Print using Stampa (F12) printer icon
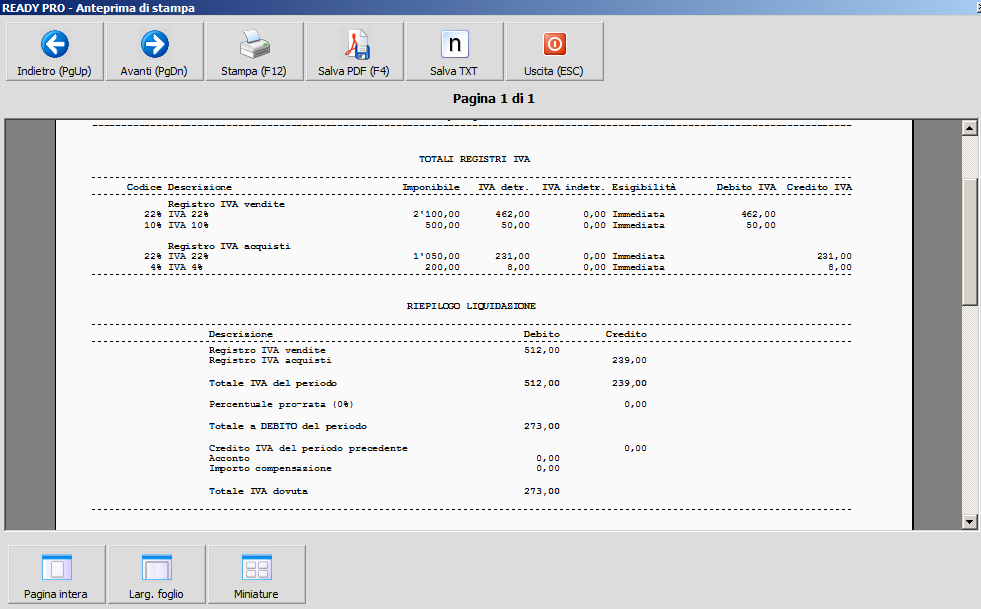The width and height of the screenshot is (981, 609). (255, 52)
